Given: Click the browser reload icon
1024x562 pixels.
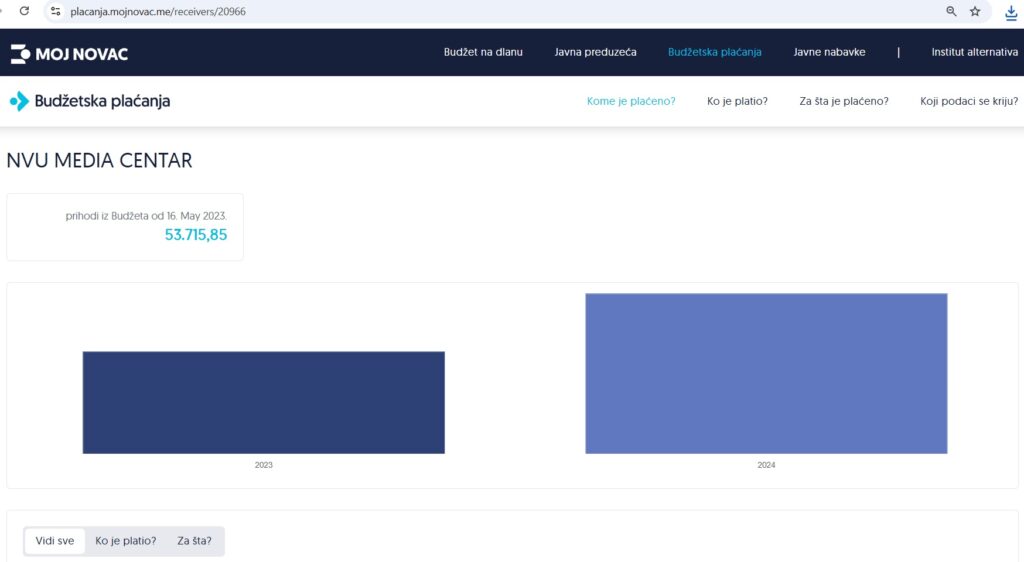Looking at the screenshot, I should [x=25, y=11].
